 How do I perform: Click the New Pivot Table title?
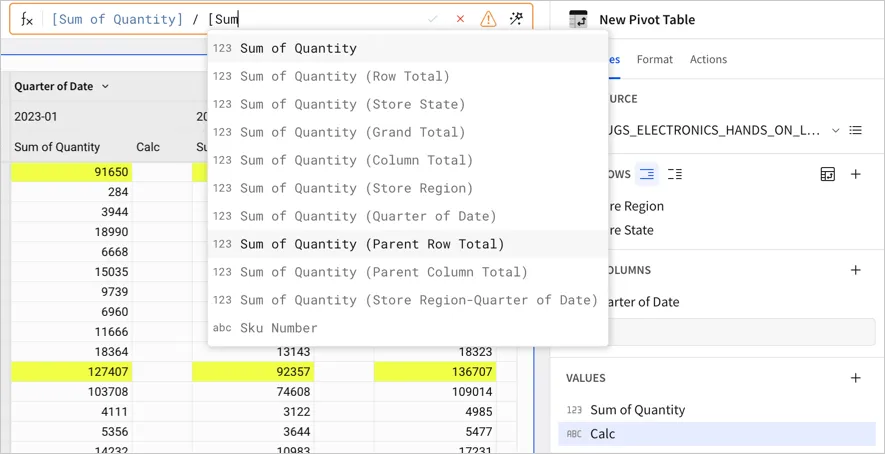(647, 20)
